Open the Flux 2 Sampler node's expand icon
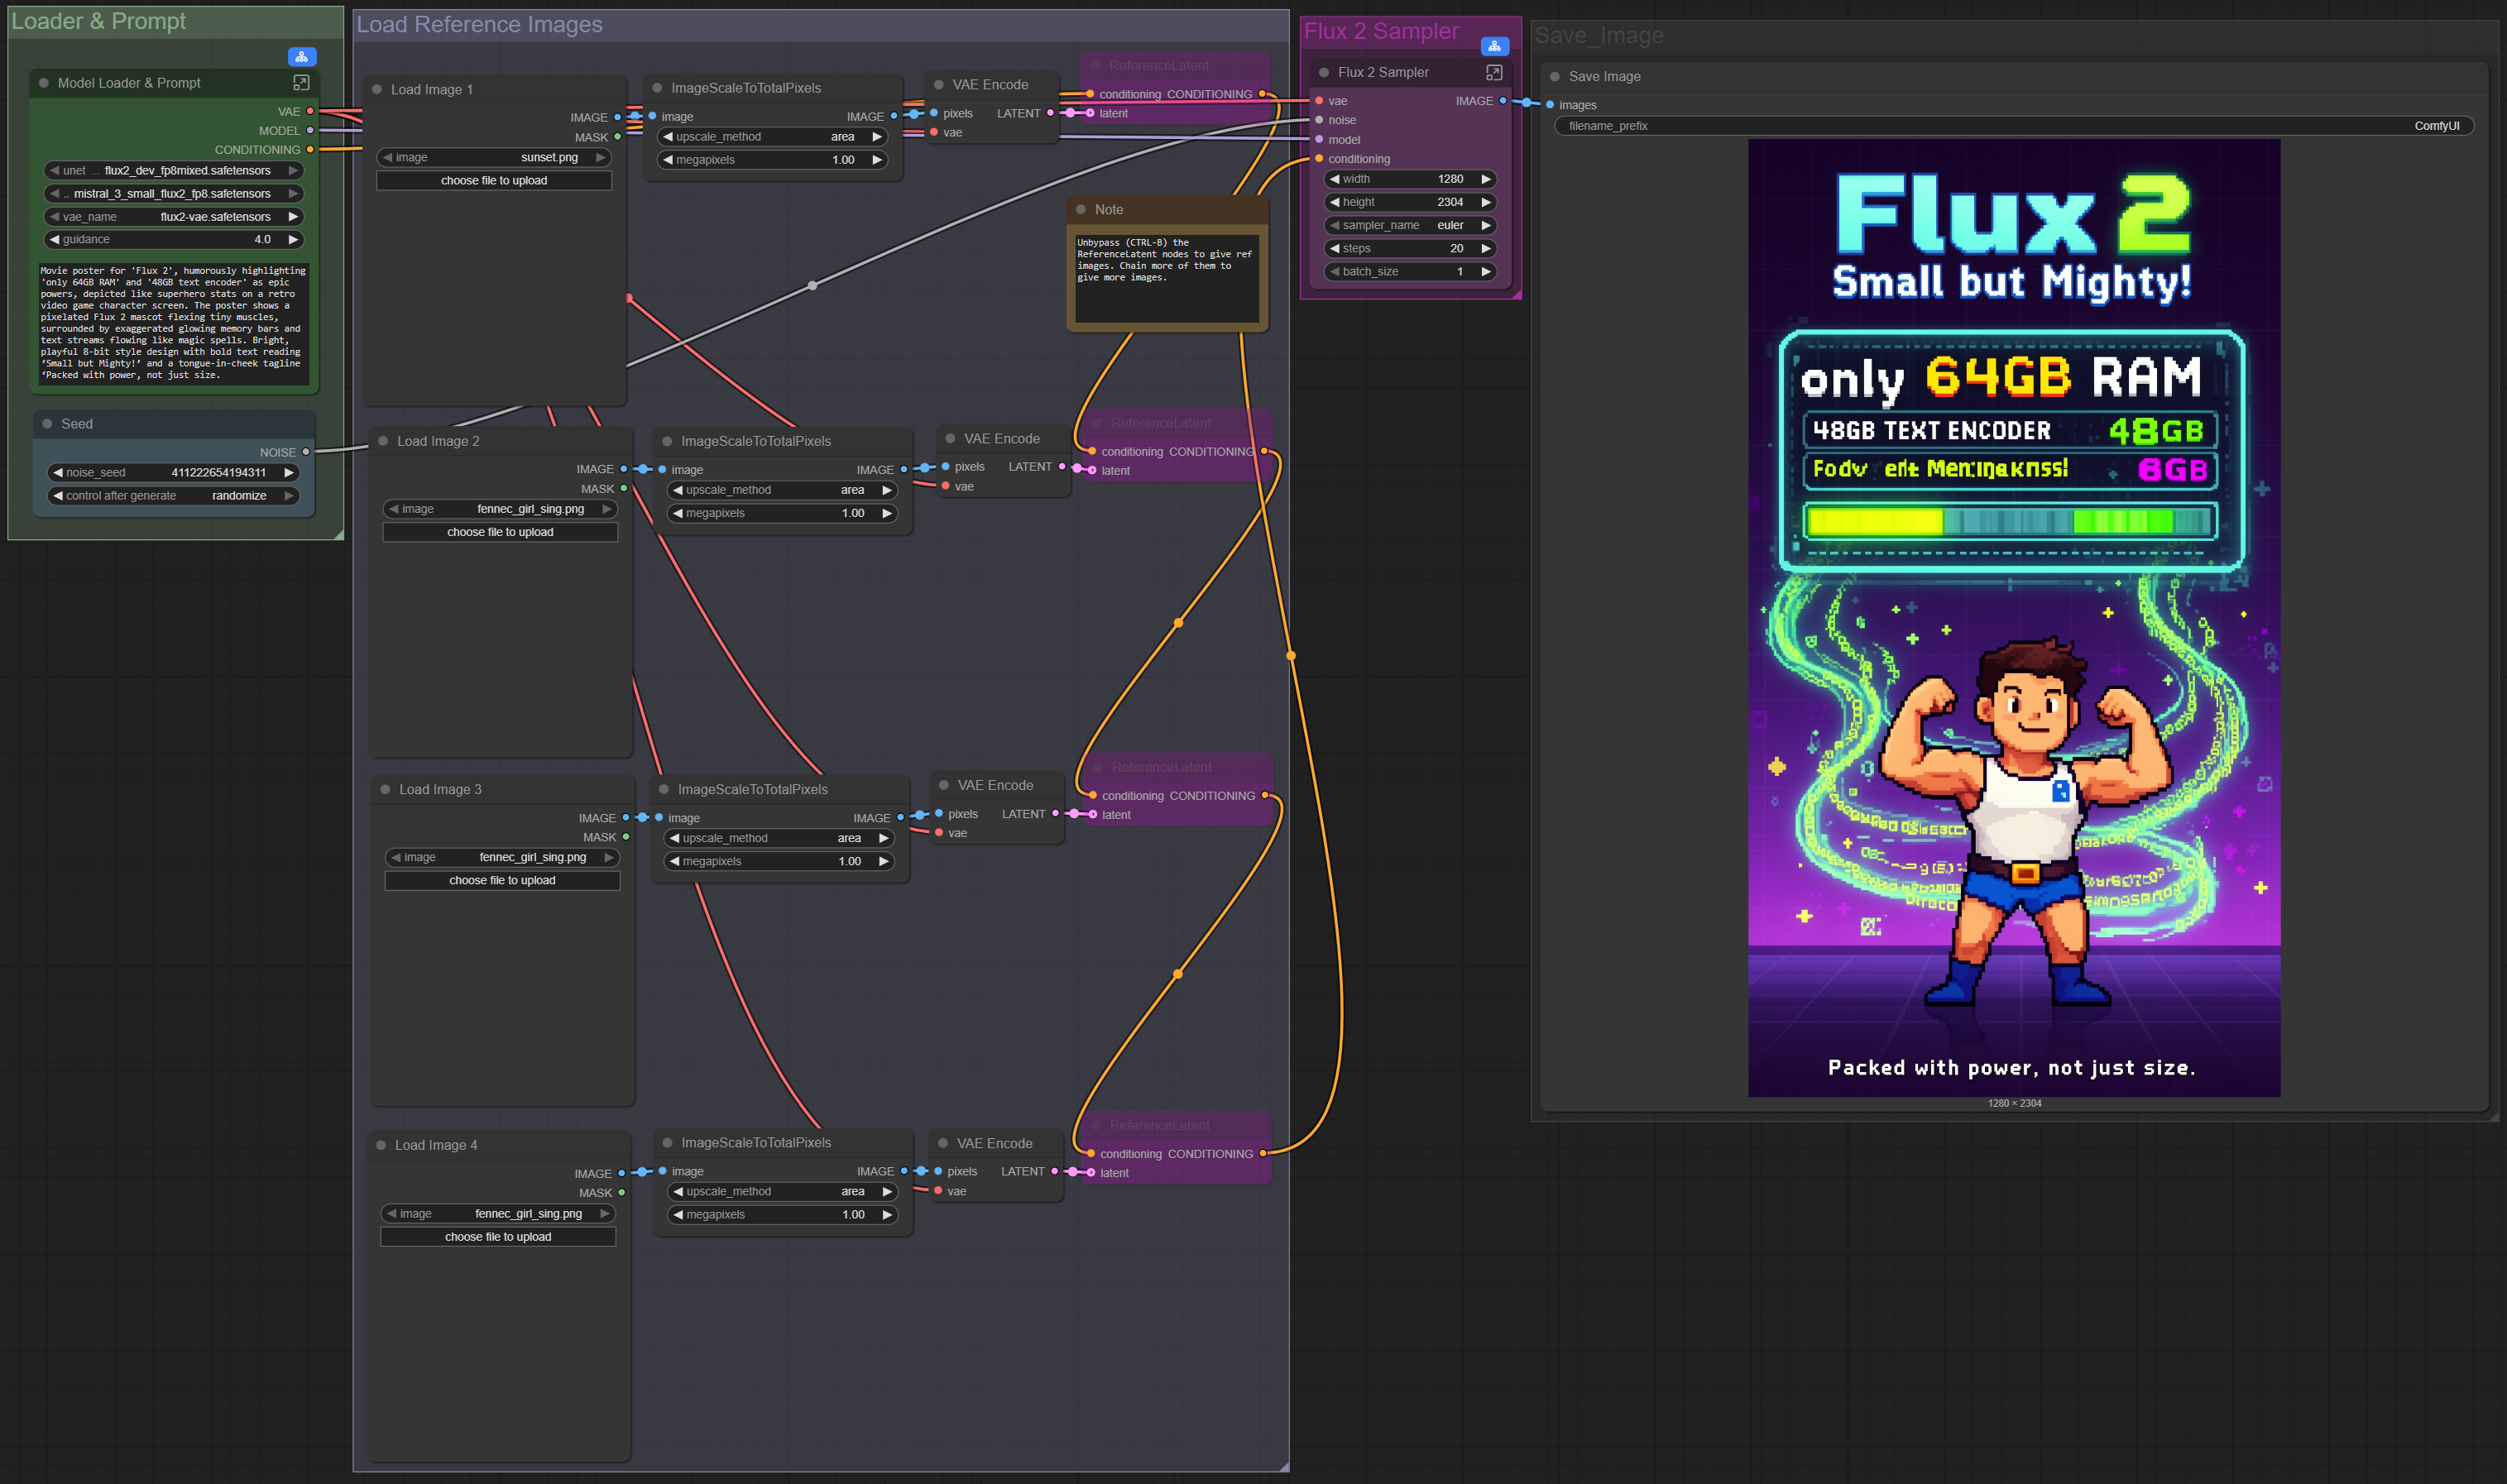 [x=1494, y=72]
